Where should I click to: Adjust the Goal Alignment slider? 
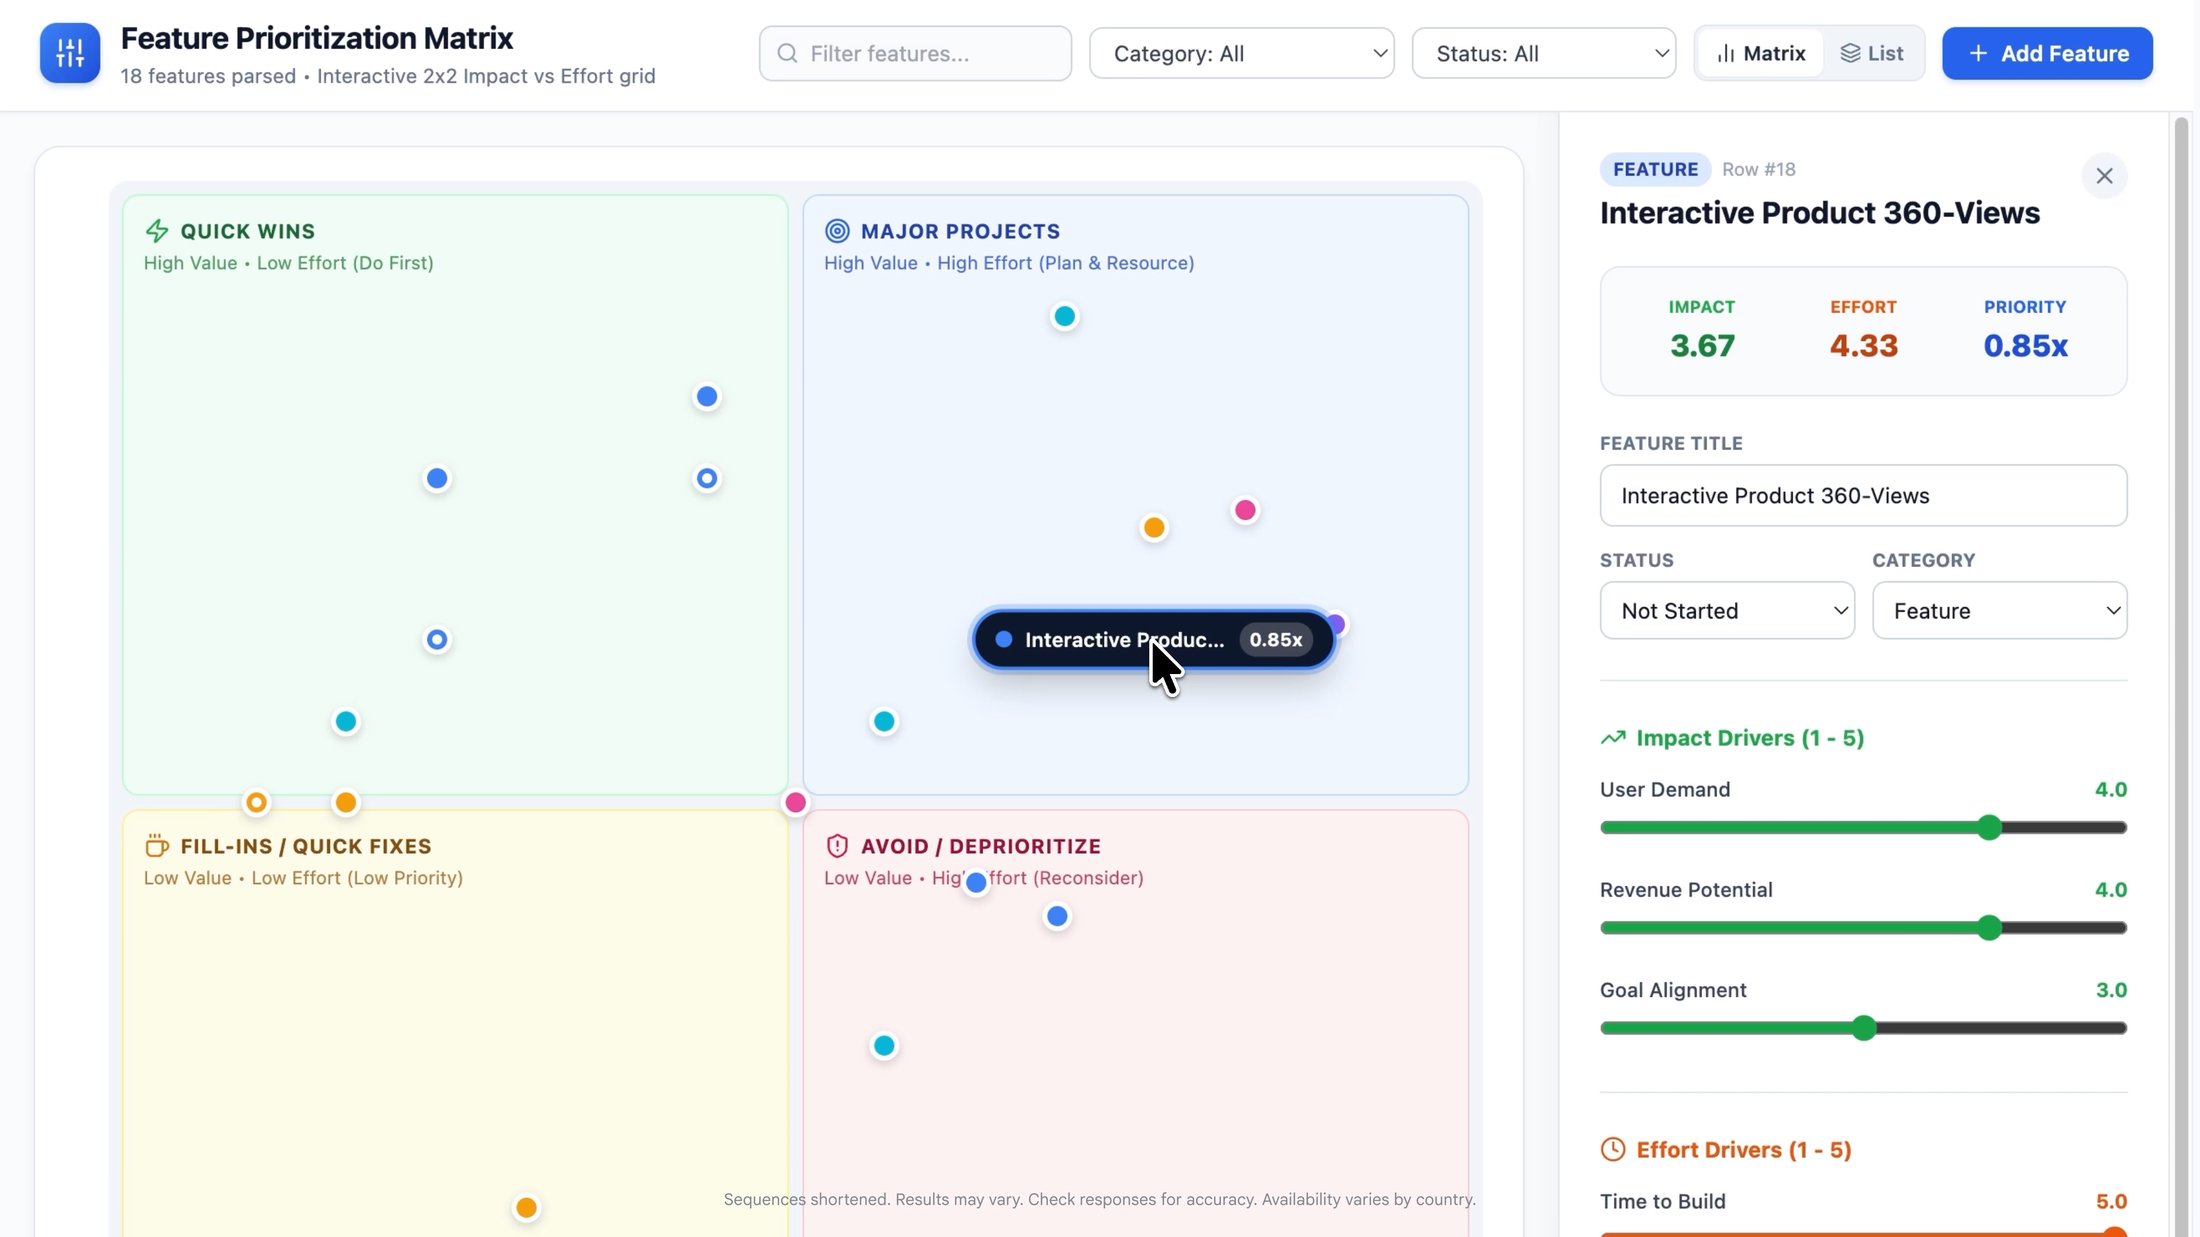(x=1863, y=1028)
